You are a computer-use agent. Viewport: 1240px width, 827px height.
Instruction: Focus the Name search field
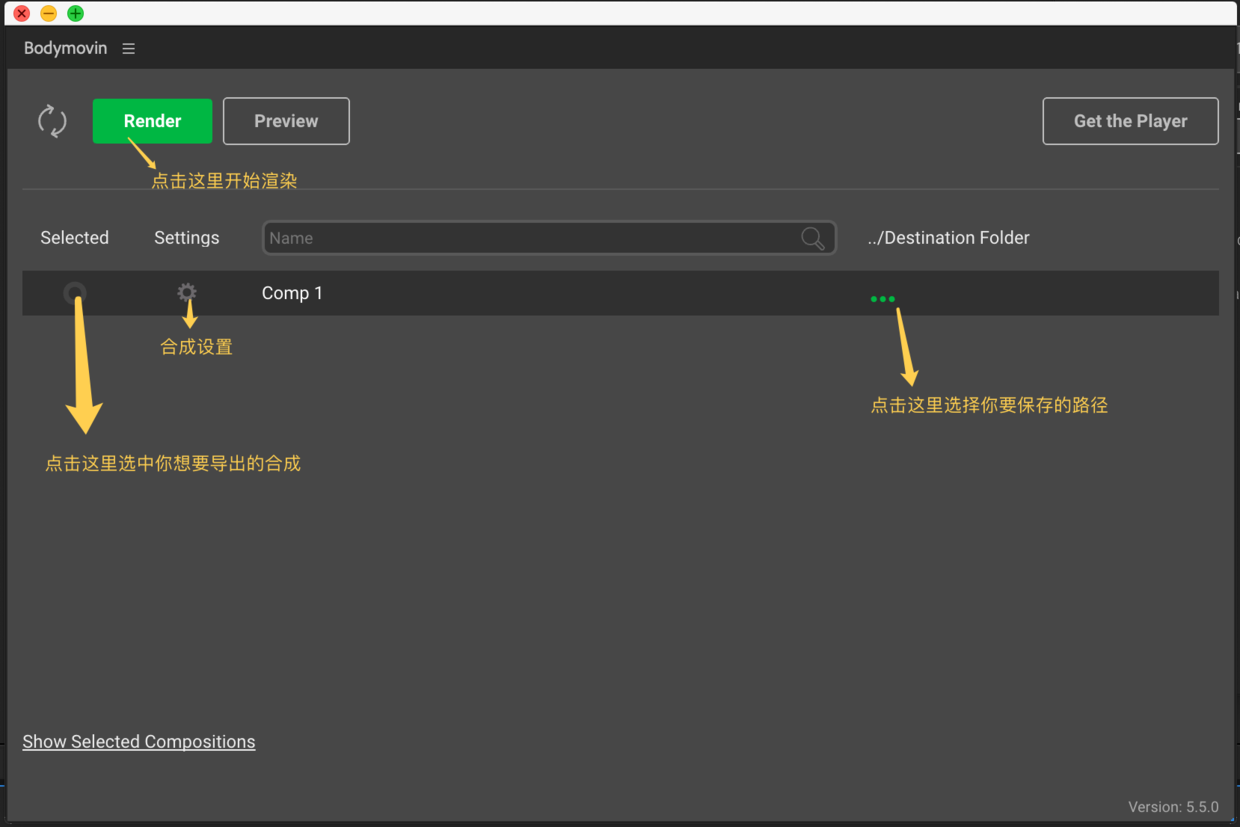coord(549,238)
